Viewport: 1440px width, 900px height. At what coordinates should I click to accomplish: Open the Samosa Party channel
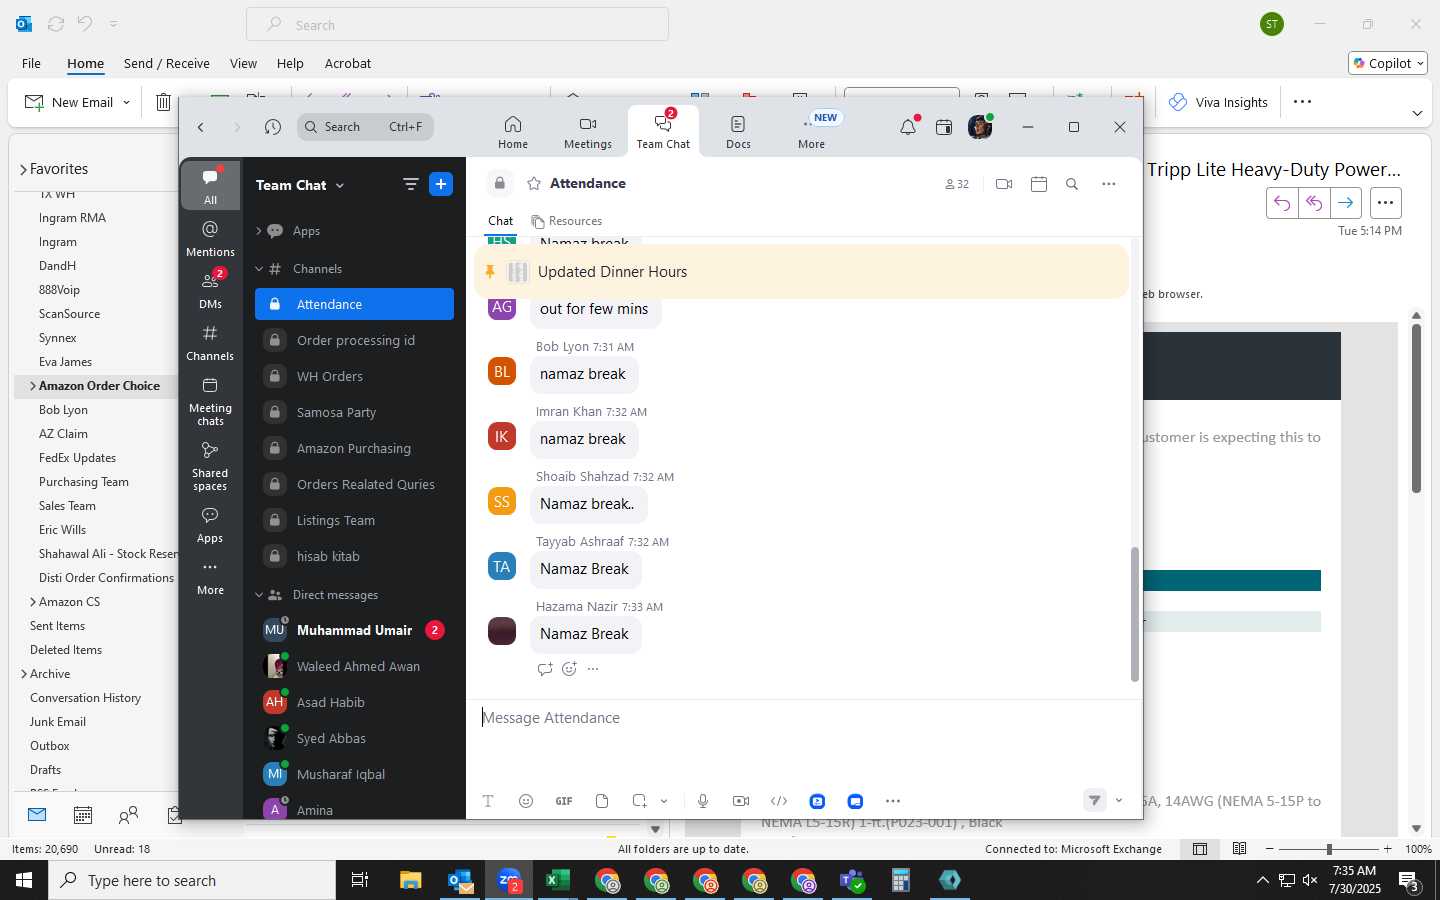click(x=354, y=412)
